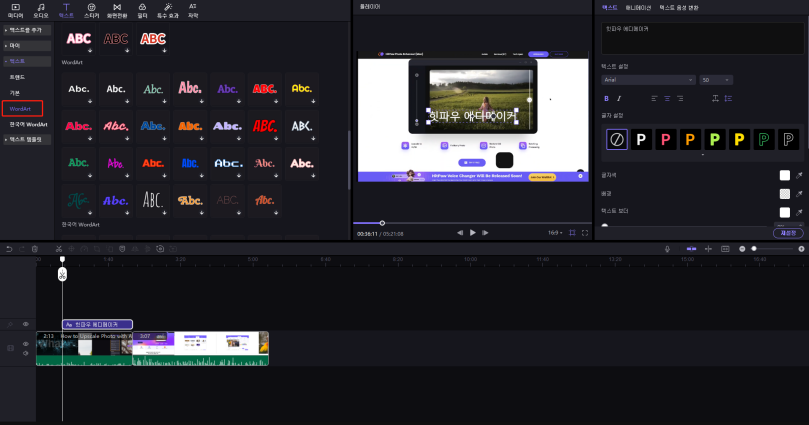809x425 pixels.
Task: Choose the purple Abc. WordArt in first row
Action: pos(228,89)
